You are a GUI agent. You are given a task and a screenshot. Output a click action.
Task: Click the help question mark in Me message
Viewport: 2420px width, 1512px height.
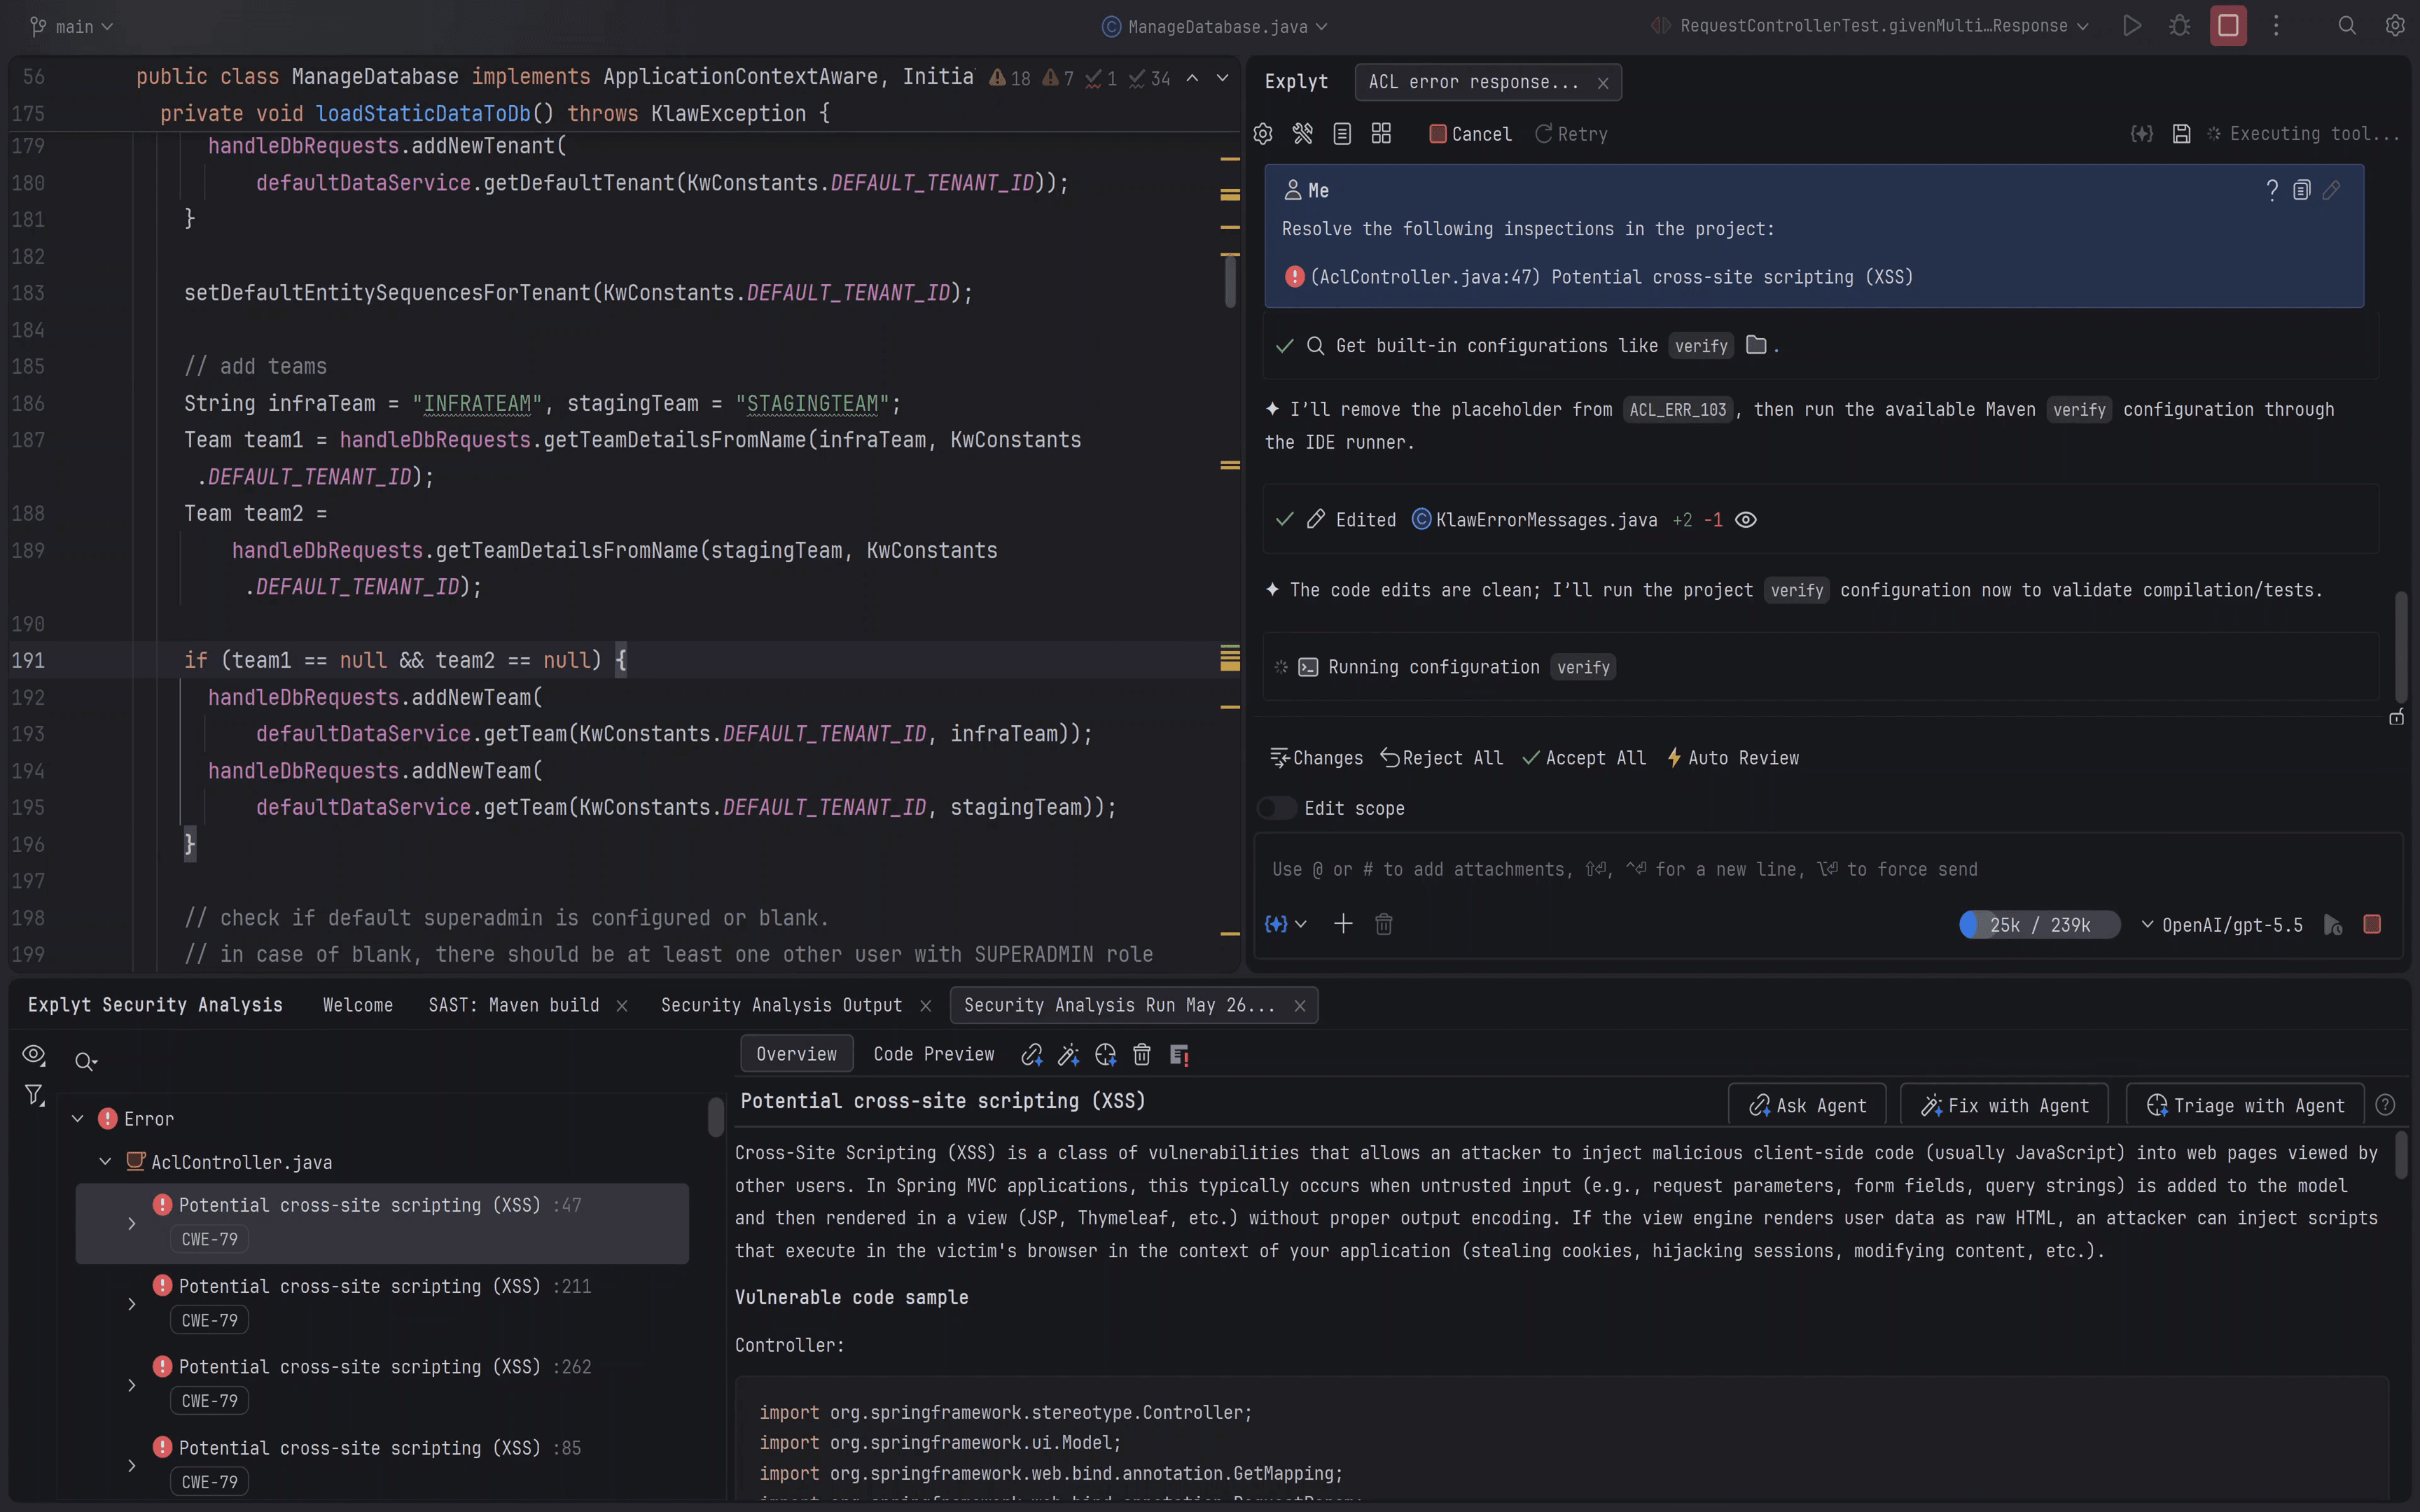tap(2272, 190)
